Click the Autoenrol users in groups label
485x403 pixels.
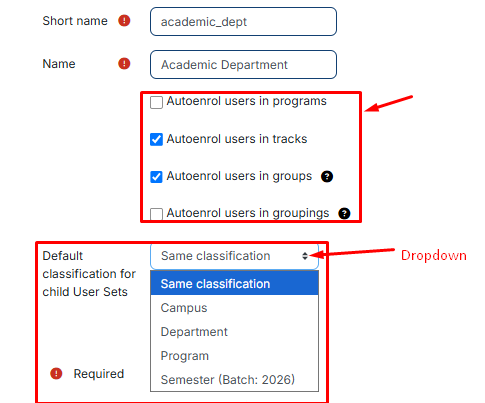[239, 176]
